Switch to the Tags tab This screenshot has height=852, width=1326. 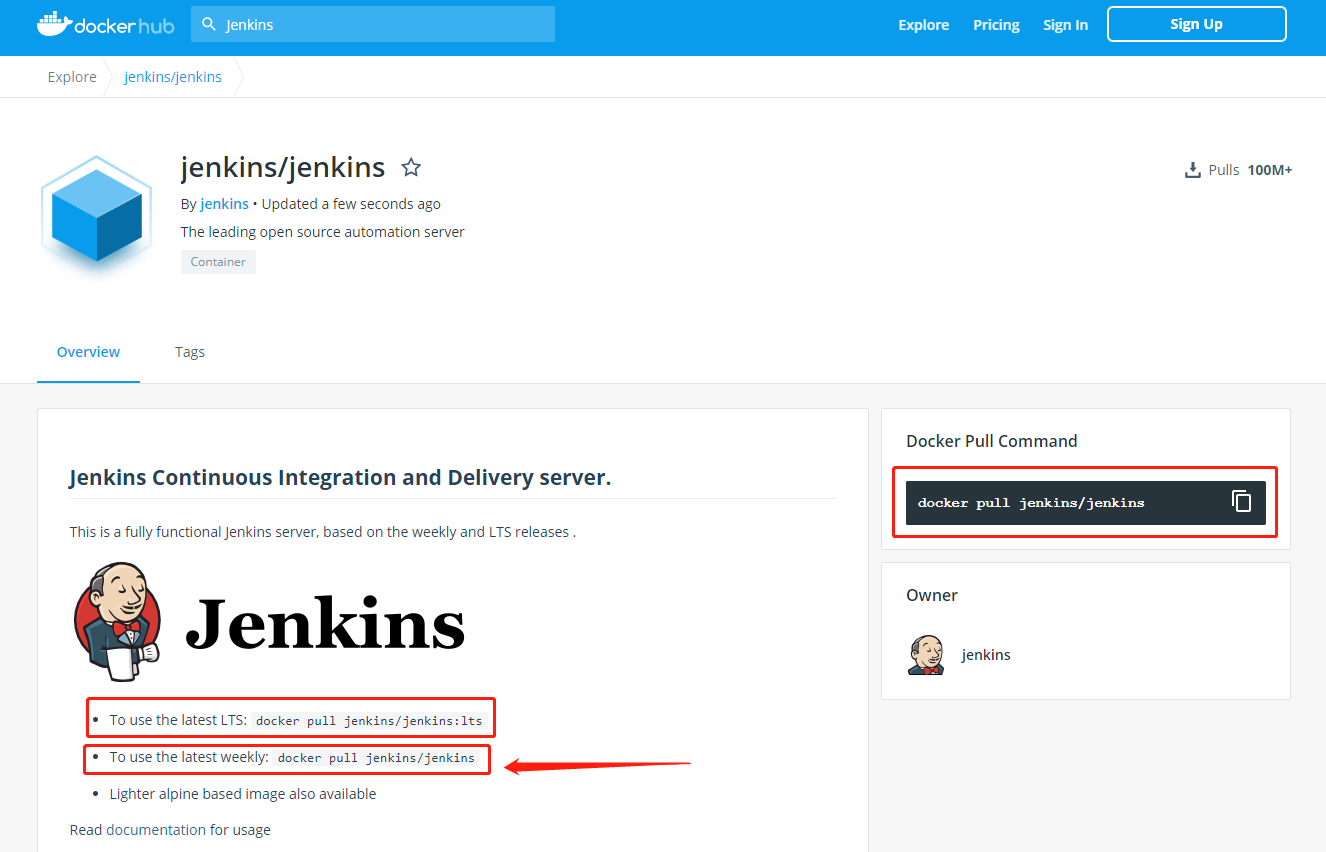click(190, 352)
